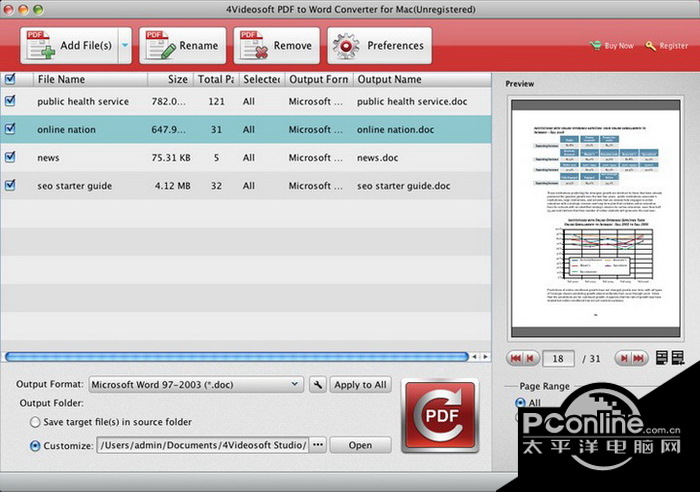Uncheck the seo starter guide checkbox
Screen dimensions: 700x492
(x=10, y=185)
